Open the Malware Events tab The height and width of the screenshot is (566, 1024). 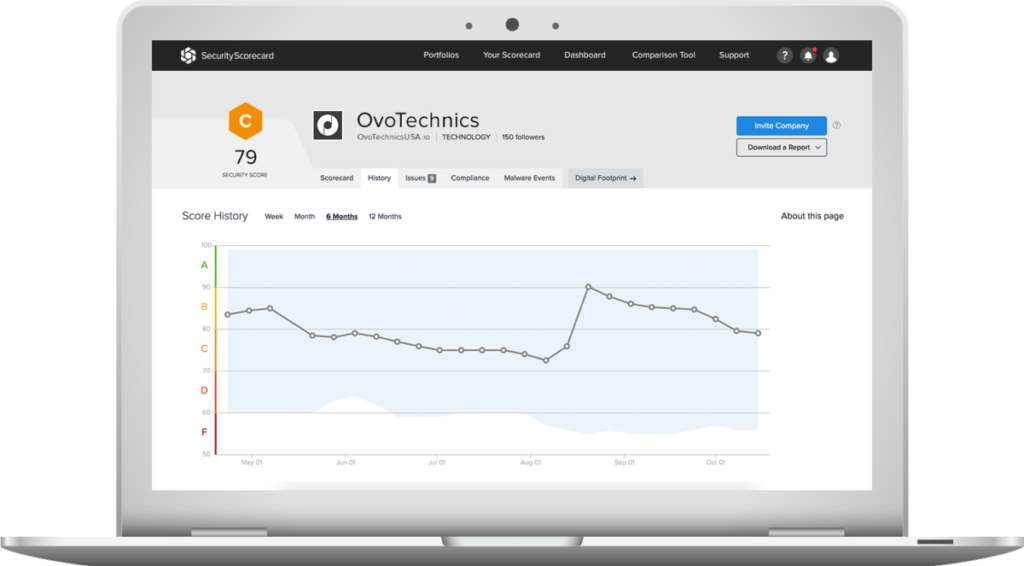pos(529,178)
